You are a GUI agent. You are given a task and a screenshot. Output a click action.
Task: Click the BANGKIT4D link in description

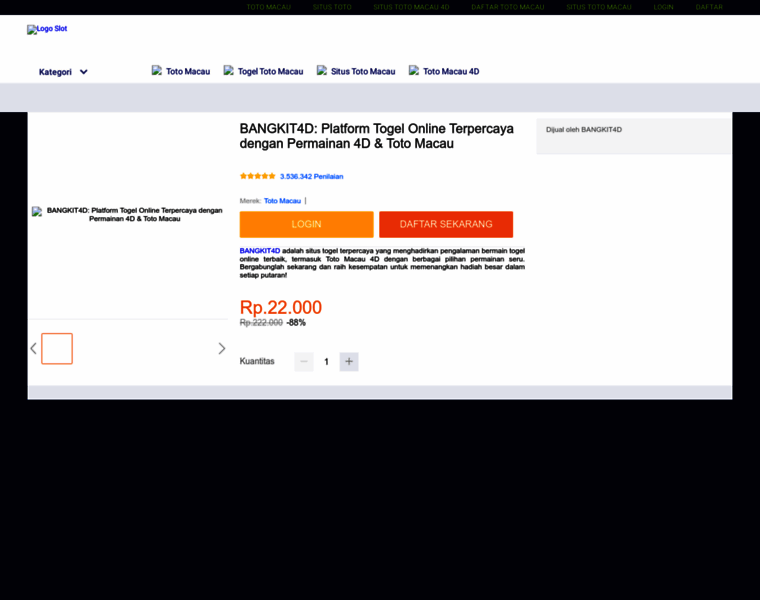[x=260, y=250]
